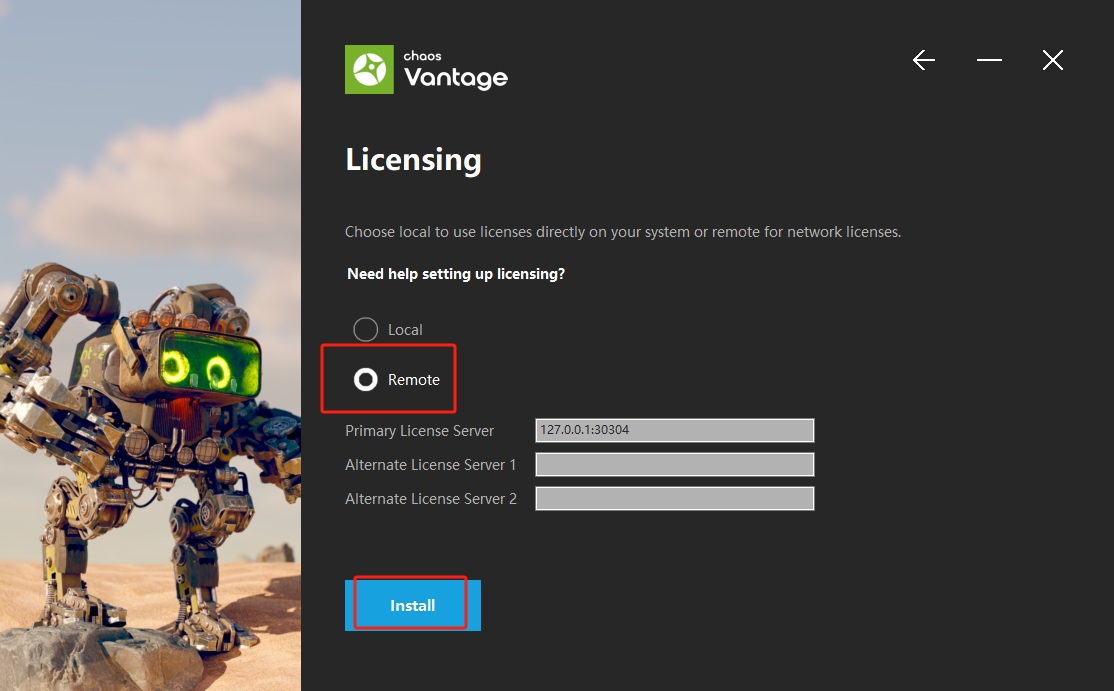Focus the Primary License Server field
The image size is (1114, 691).
tap(674, 431)
